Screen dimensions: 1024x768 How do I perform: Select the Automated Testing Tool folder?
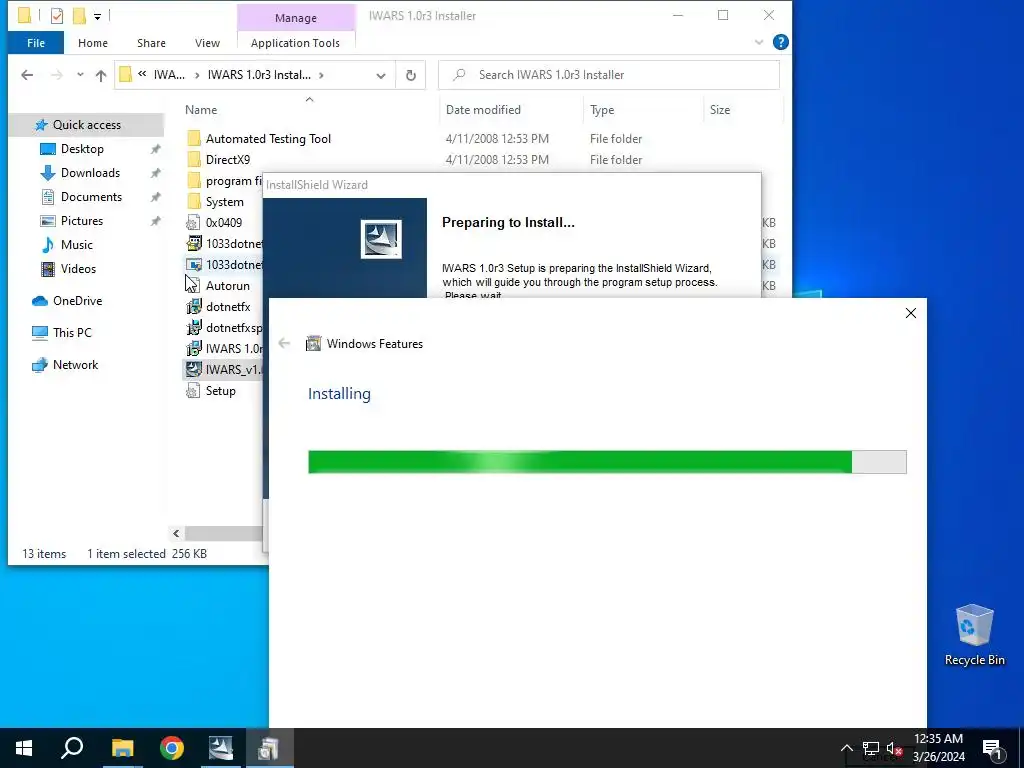(268, 138)
